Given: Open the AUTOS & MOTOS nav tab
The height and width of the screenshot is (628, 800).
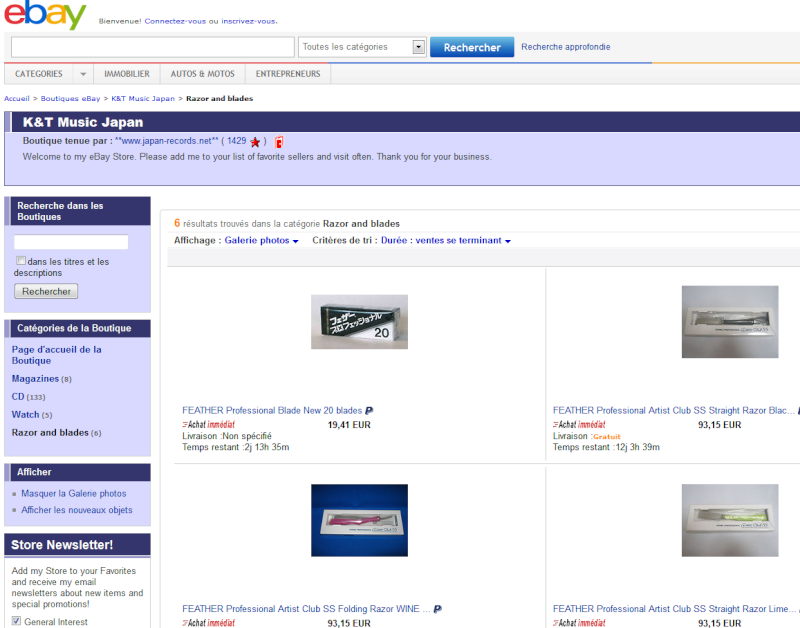Looking at the screenshot, I should tap(203, 74).
